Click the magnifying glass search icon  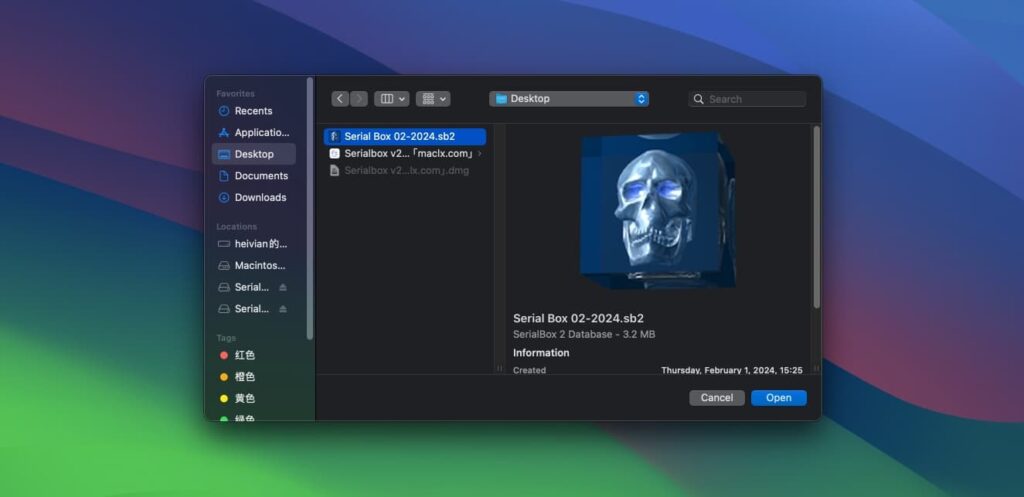pos(699,99)
